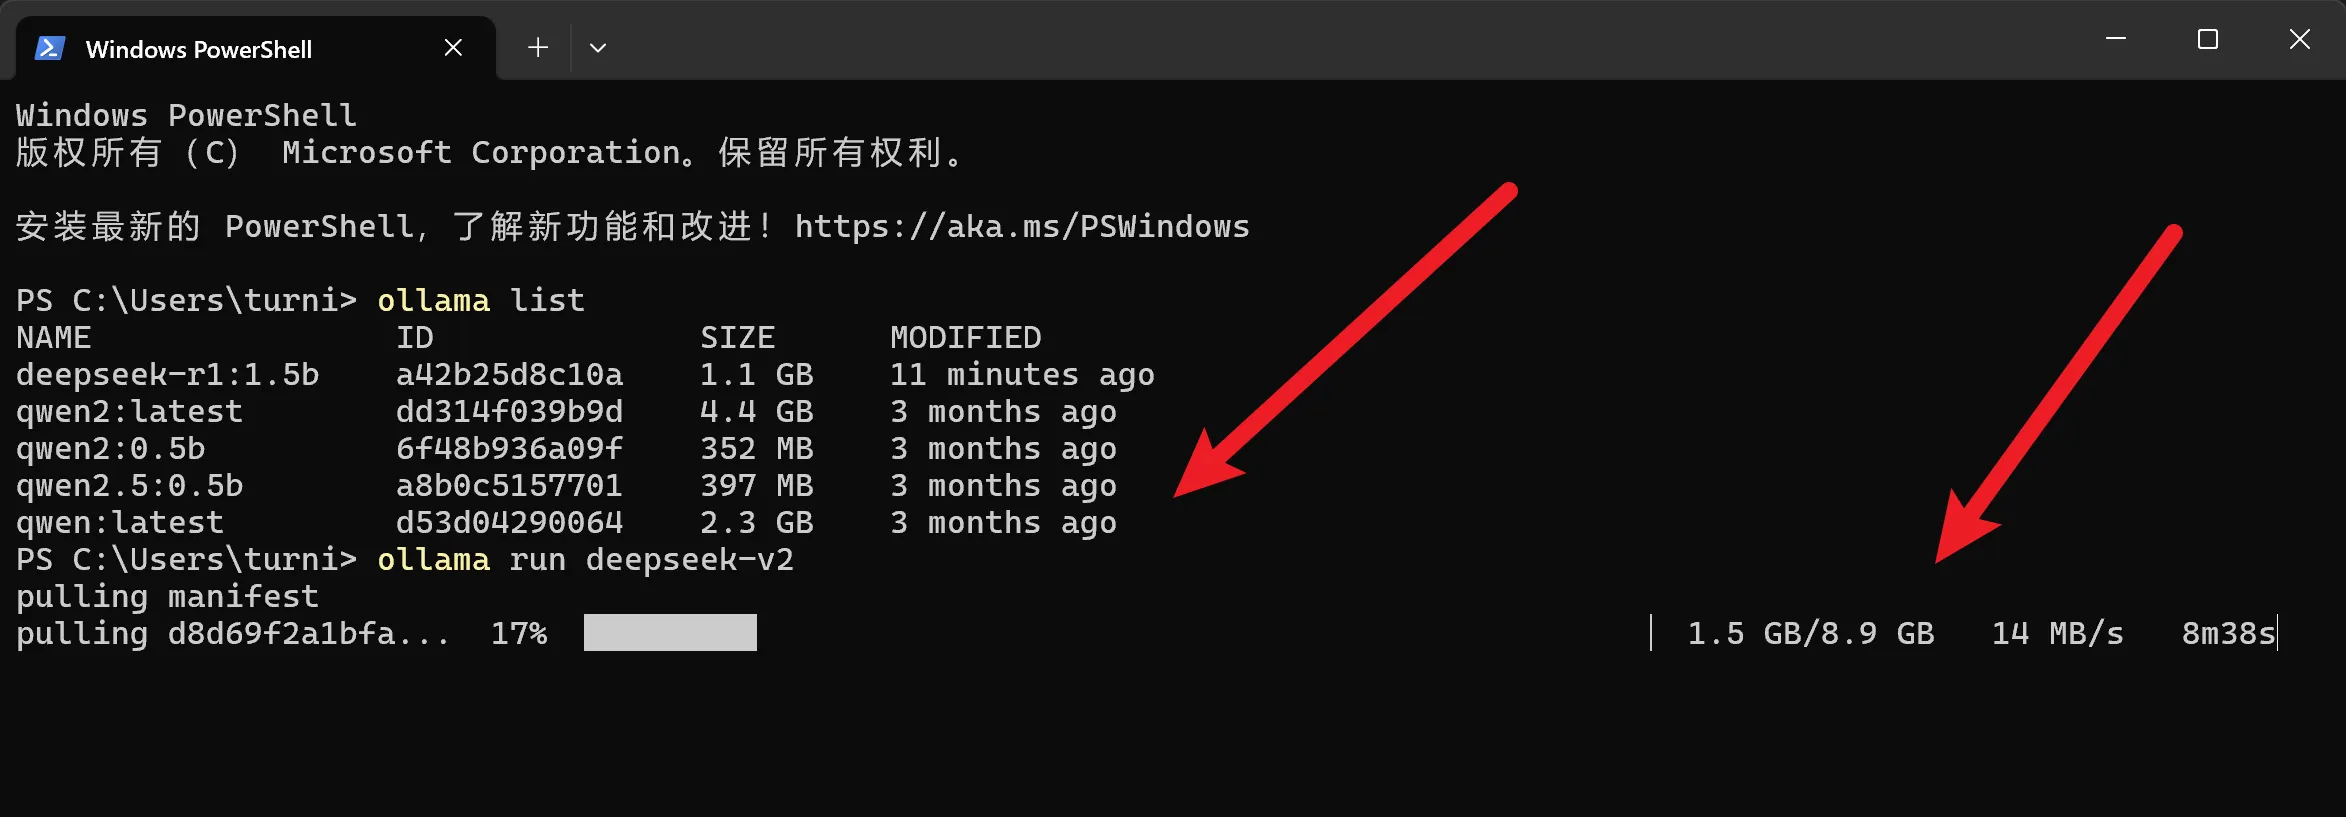Click the PowerShell icon in the tab

coord(50,48)
